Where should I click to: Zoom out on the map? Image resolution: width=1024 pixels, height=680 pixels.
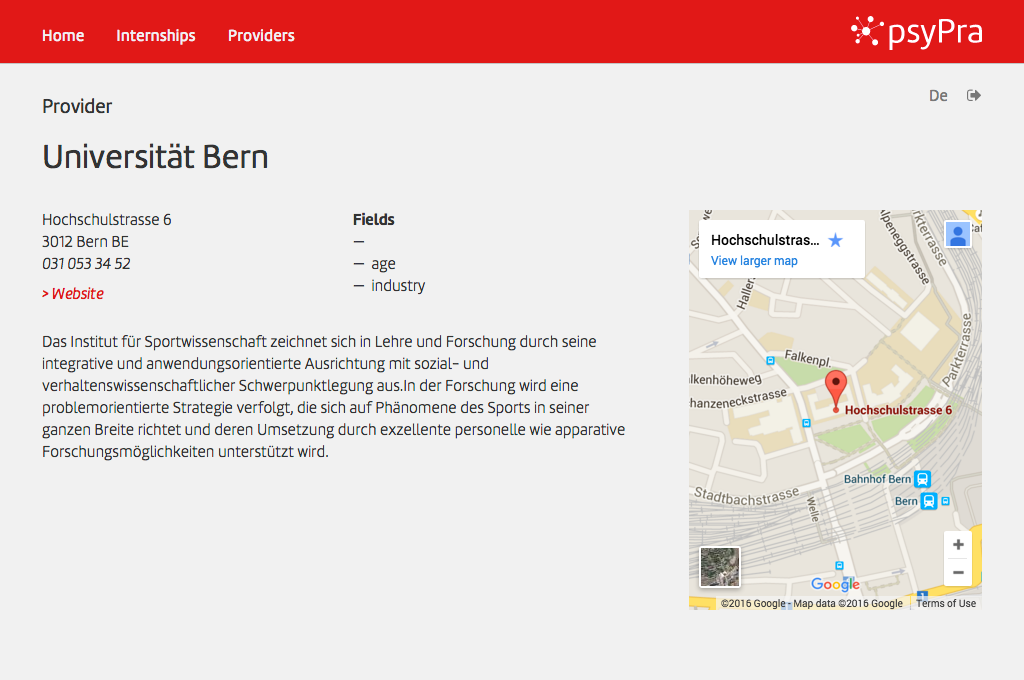[x=958, y=572]
